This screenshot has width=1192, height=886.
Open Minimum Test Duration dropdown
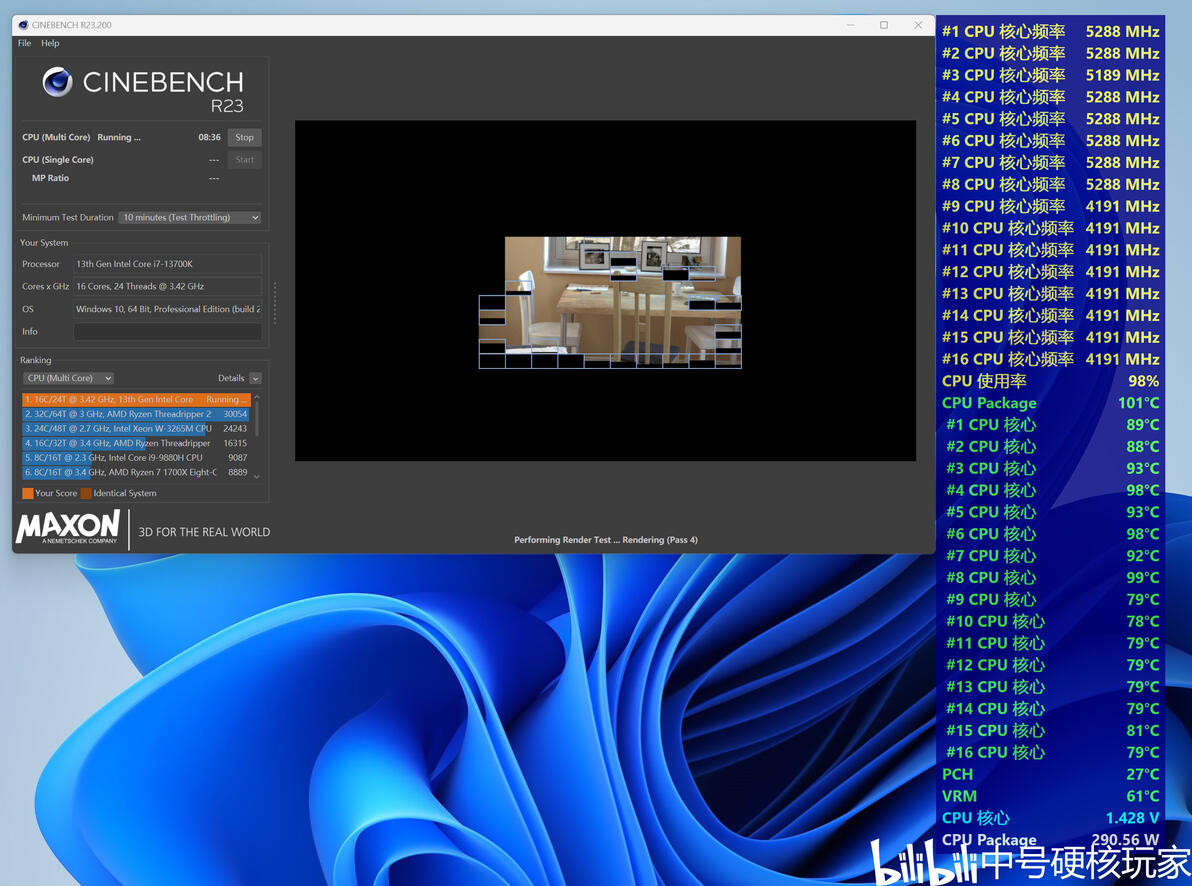pos(190,218)
